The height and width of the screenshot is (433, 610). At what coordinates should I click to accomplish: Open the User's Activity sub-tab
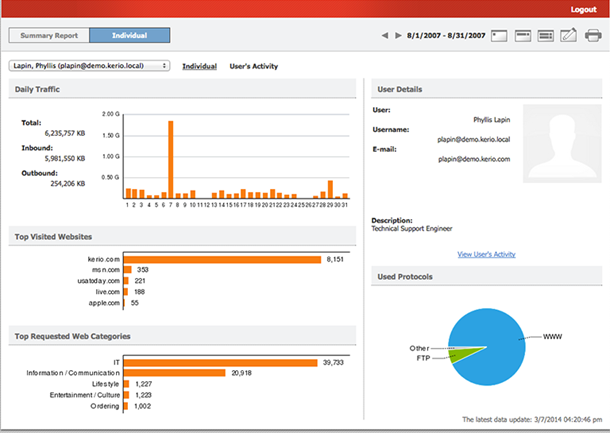pyautogui.click(x=254, y=67)
